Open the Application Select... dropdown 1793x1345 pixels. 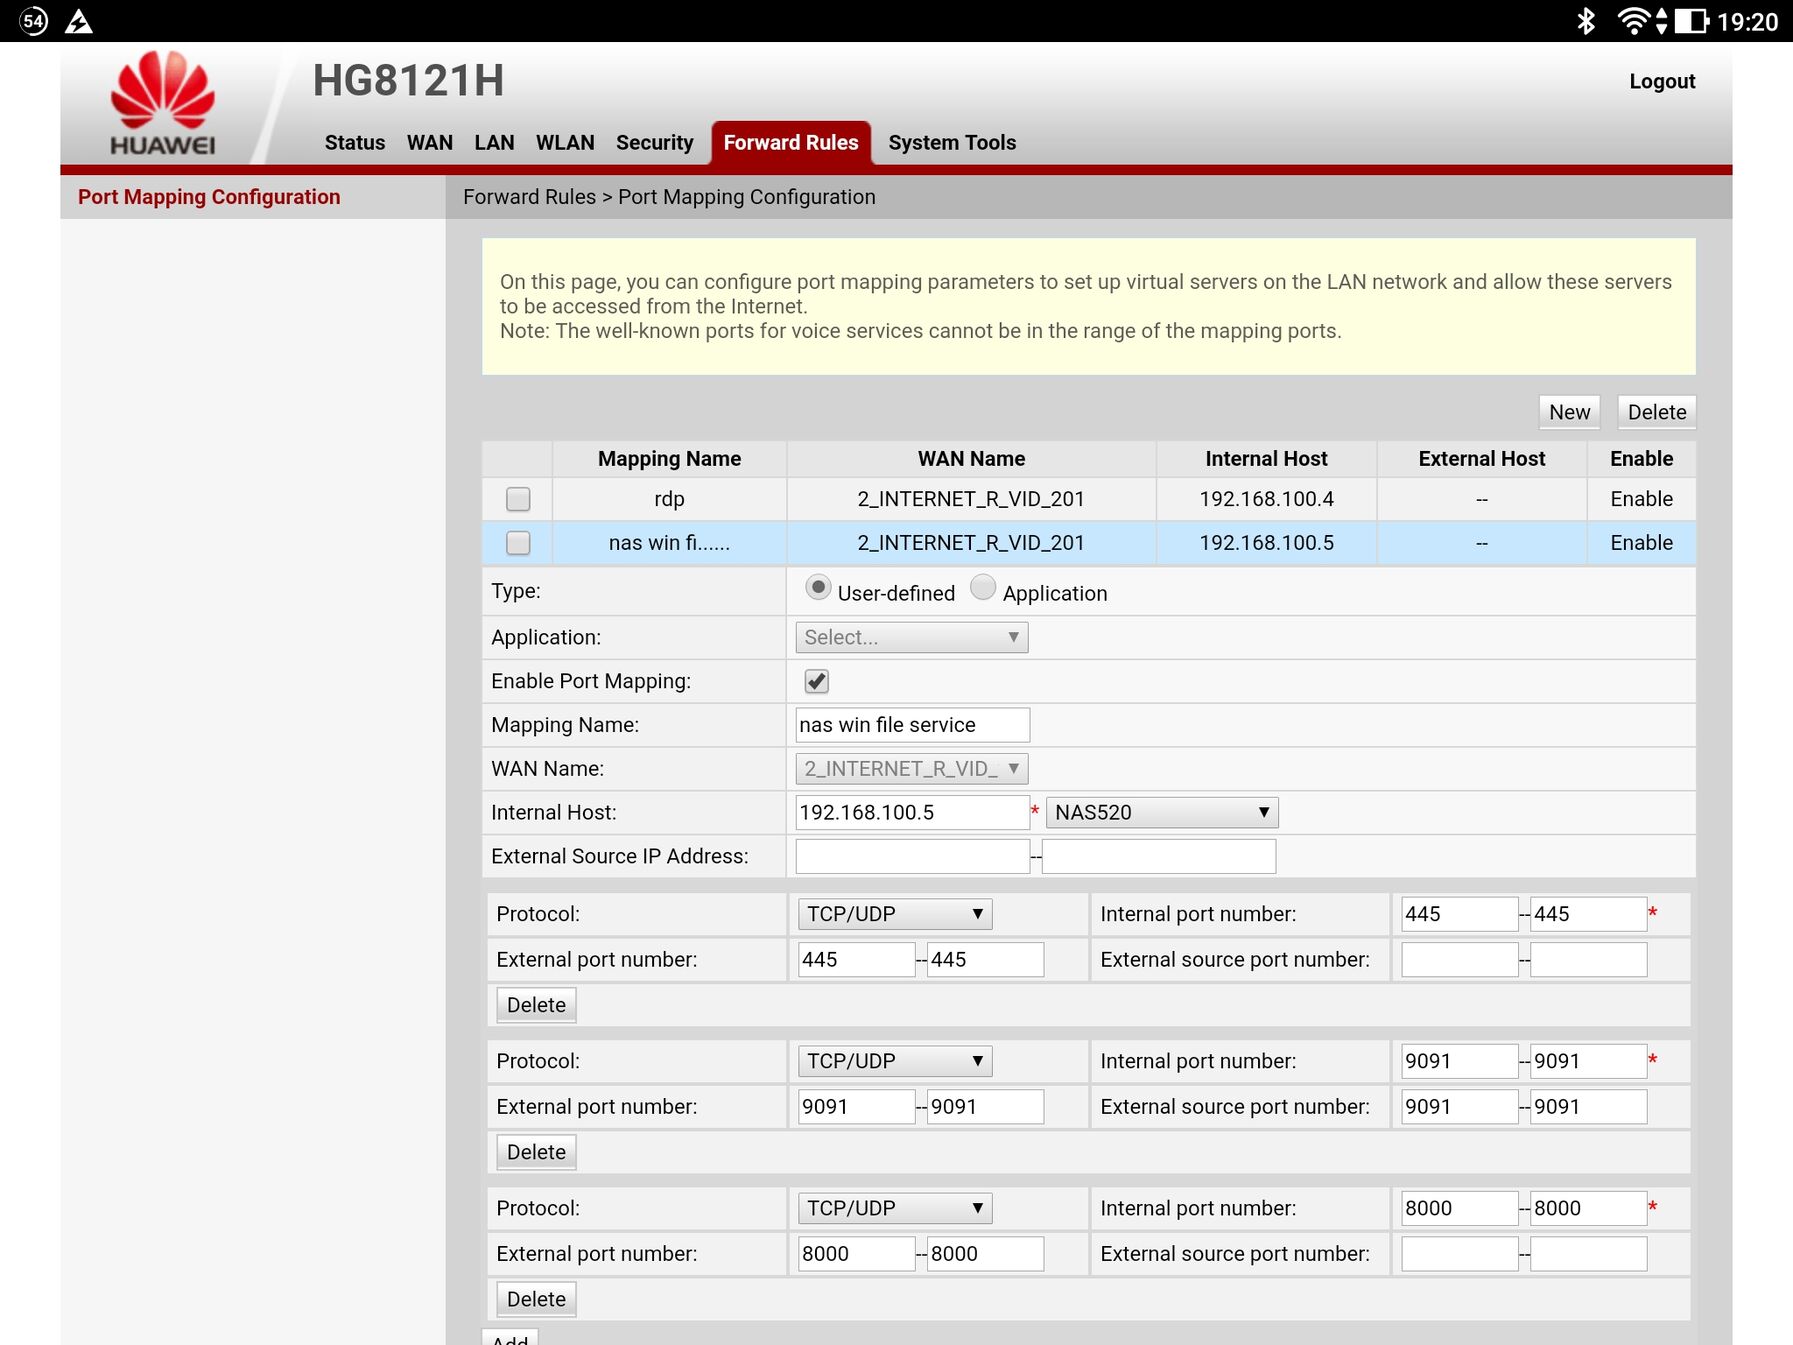tap(912, 637)
